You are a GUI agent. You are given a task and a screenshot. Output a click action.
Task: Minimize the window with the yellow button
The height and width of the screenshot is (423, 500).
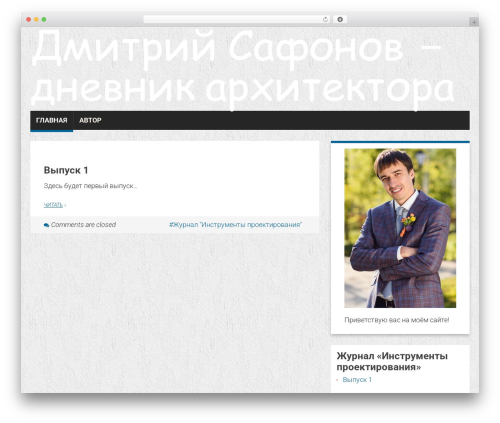click(36, 19)
